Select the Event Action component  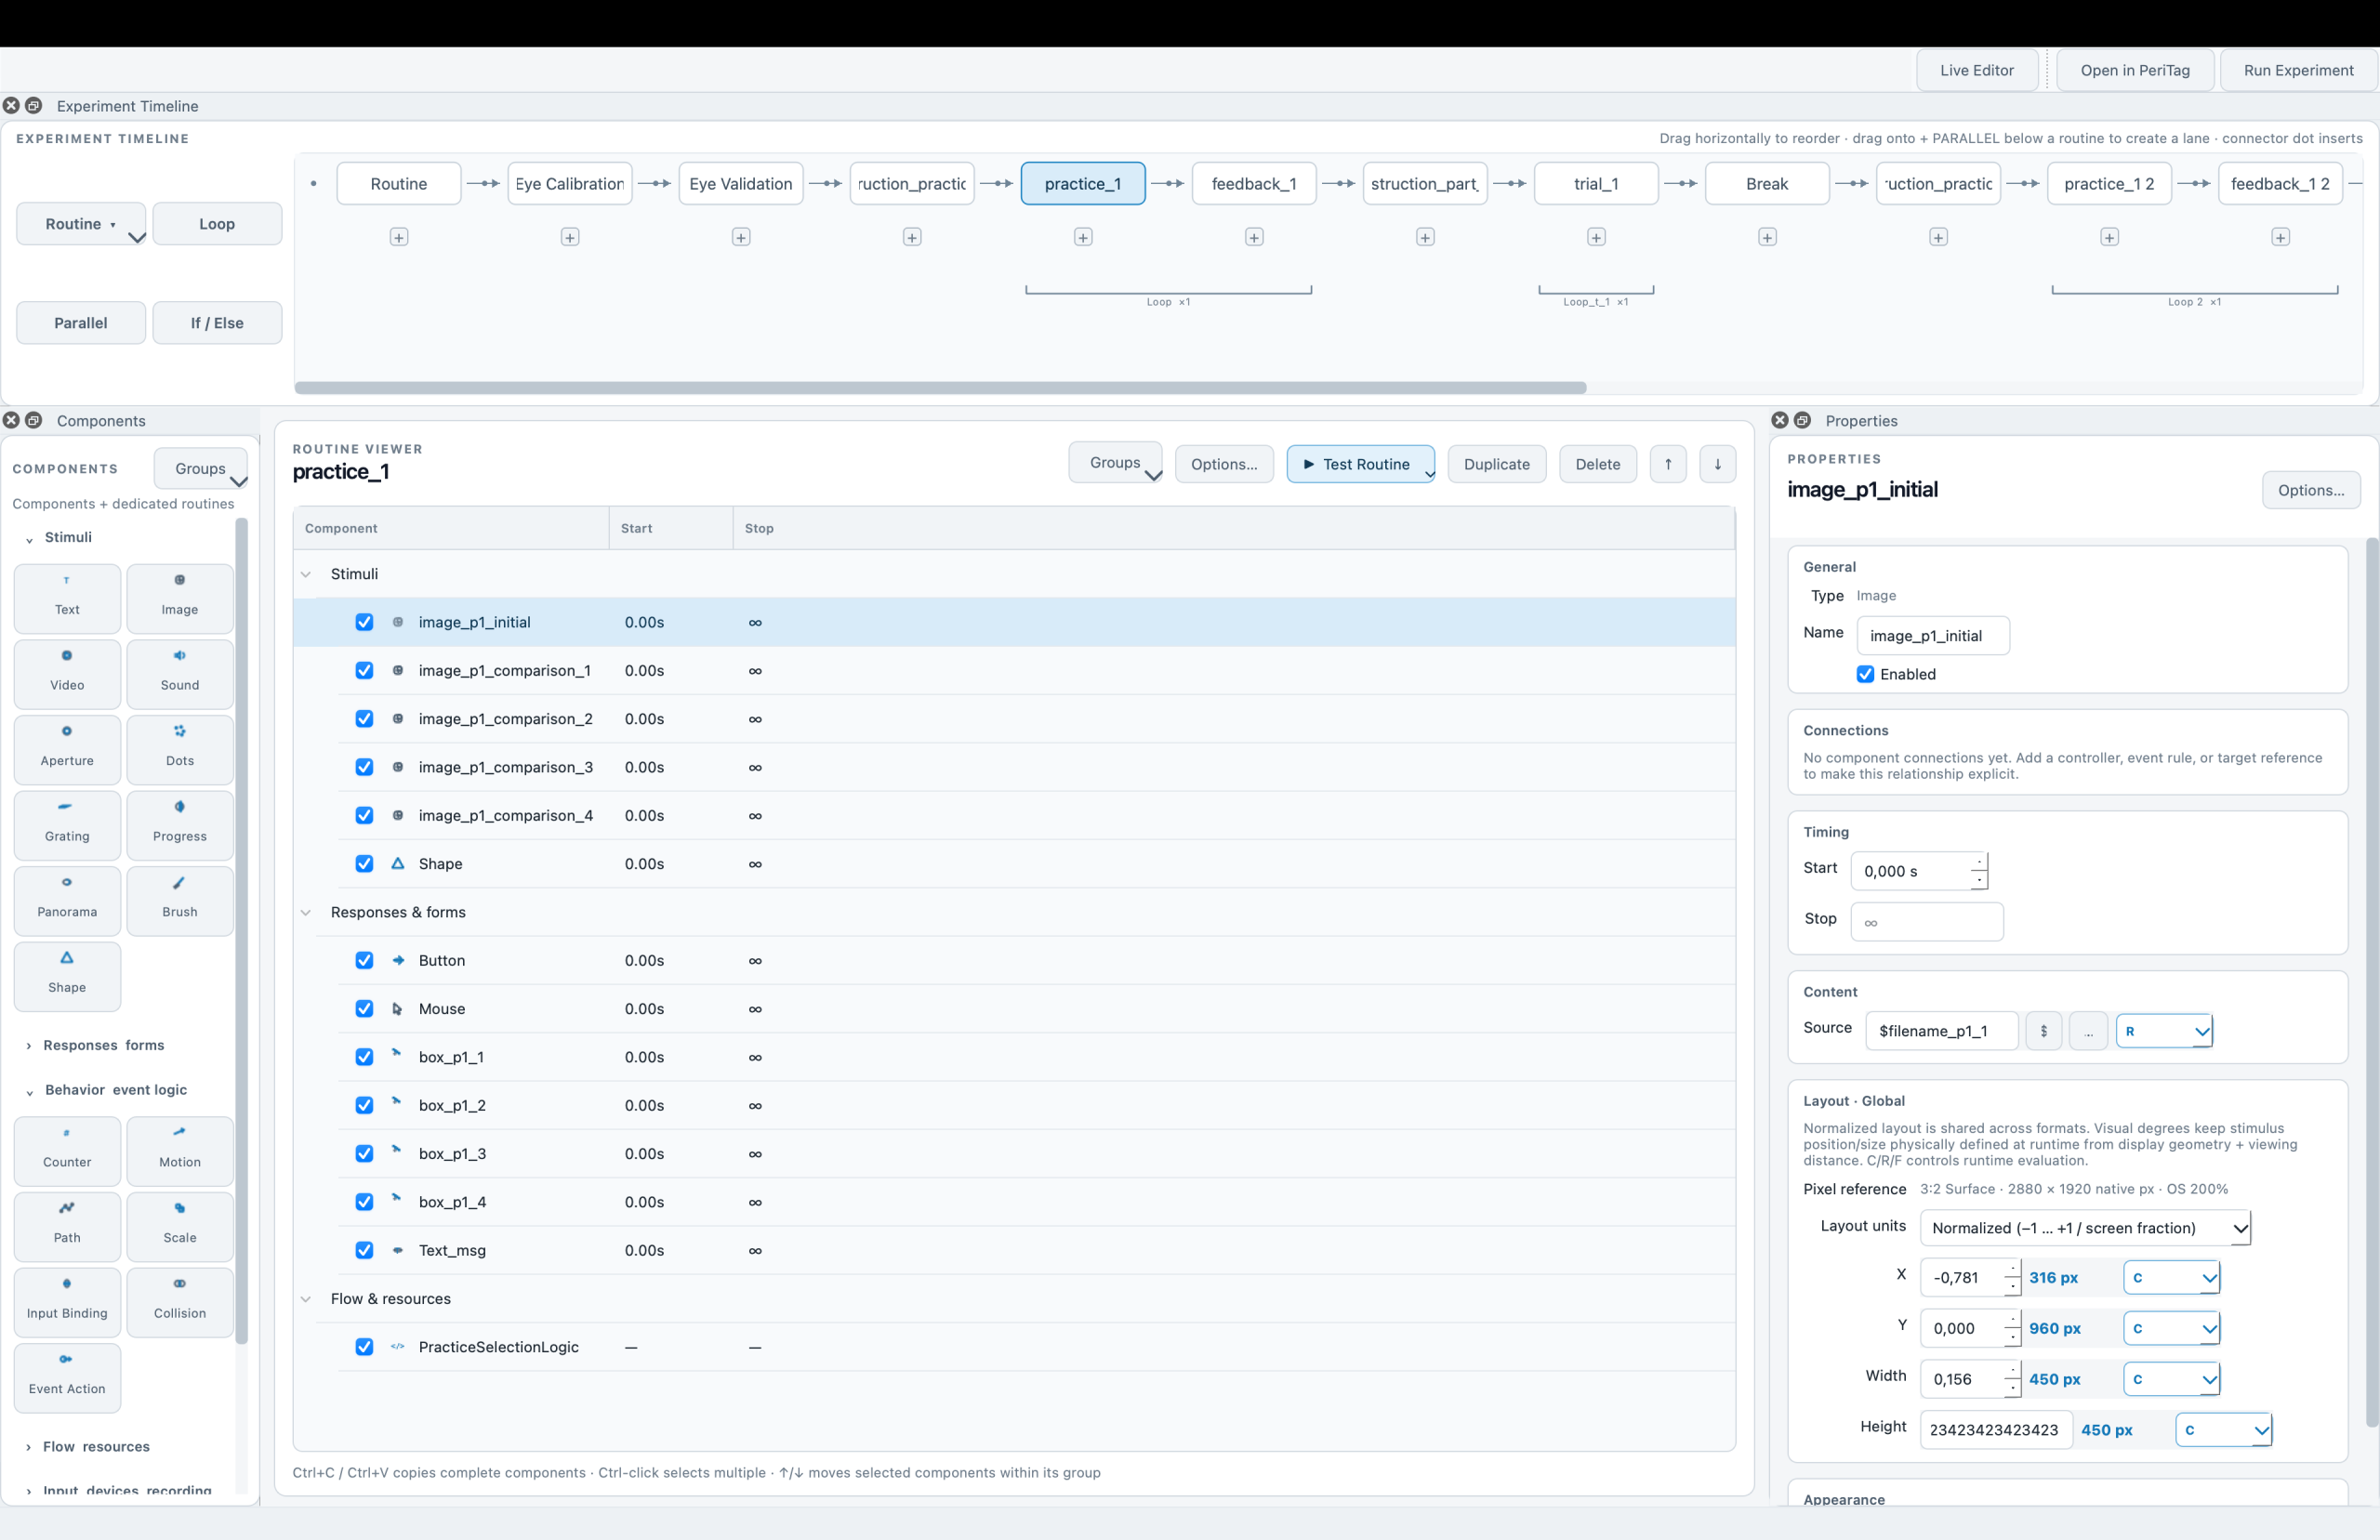pyautogui.click(x=67, y=1377)
